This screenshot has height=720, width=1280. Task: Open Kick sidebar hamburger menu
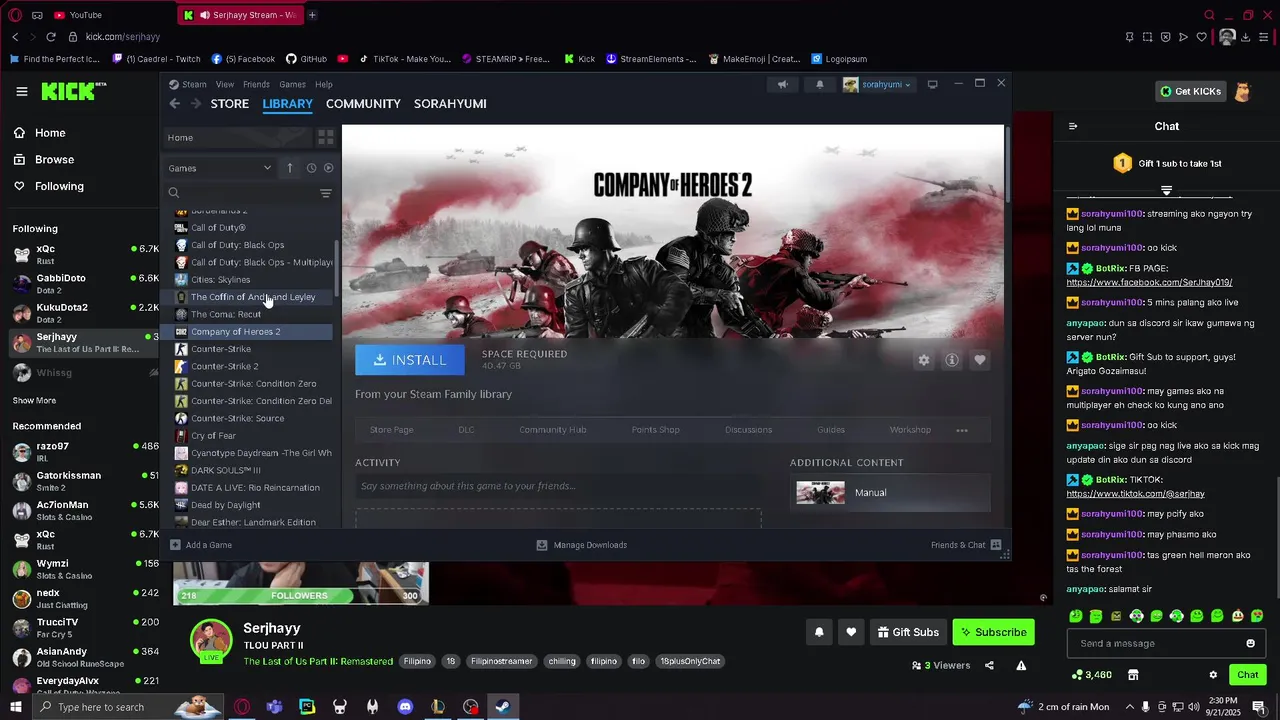pos(21,91)
